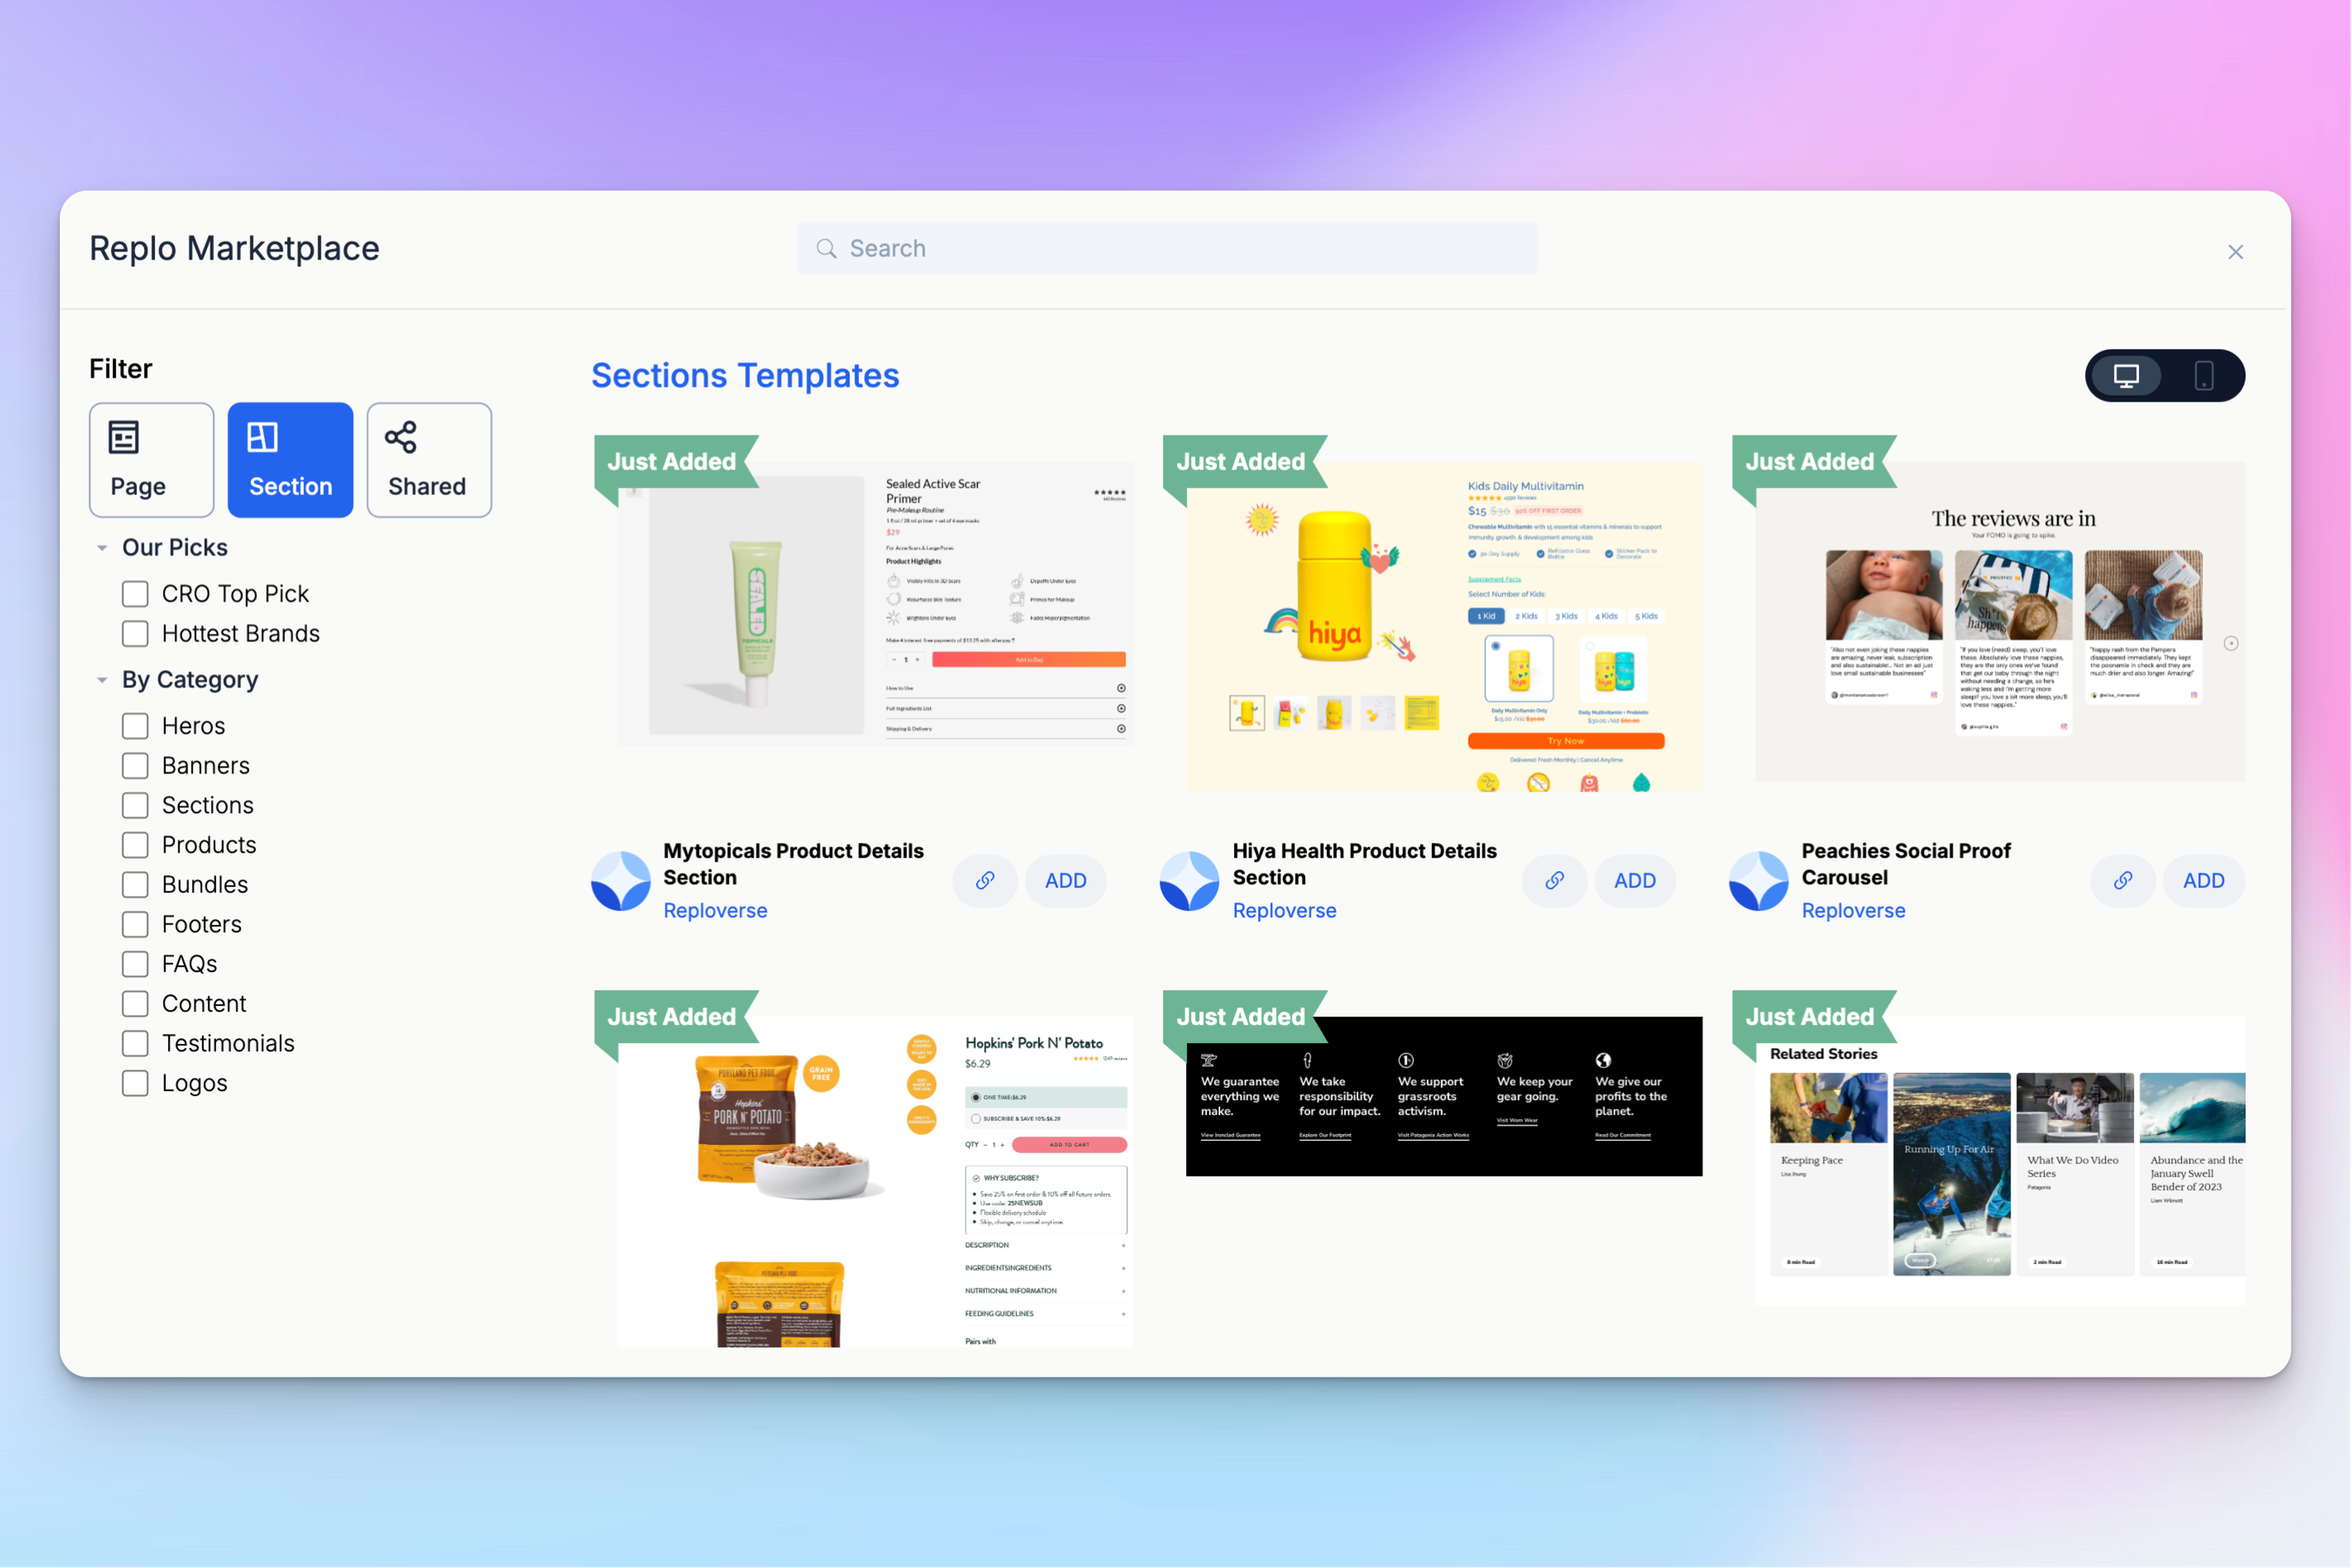Open the Hopkins Pork N' Potato template thumbnail
This screenshot has height=1568, width=2352.
pyautogui.click(x=874, y=1180)
